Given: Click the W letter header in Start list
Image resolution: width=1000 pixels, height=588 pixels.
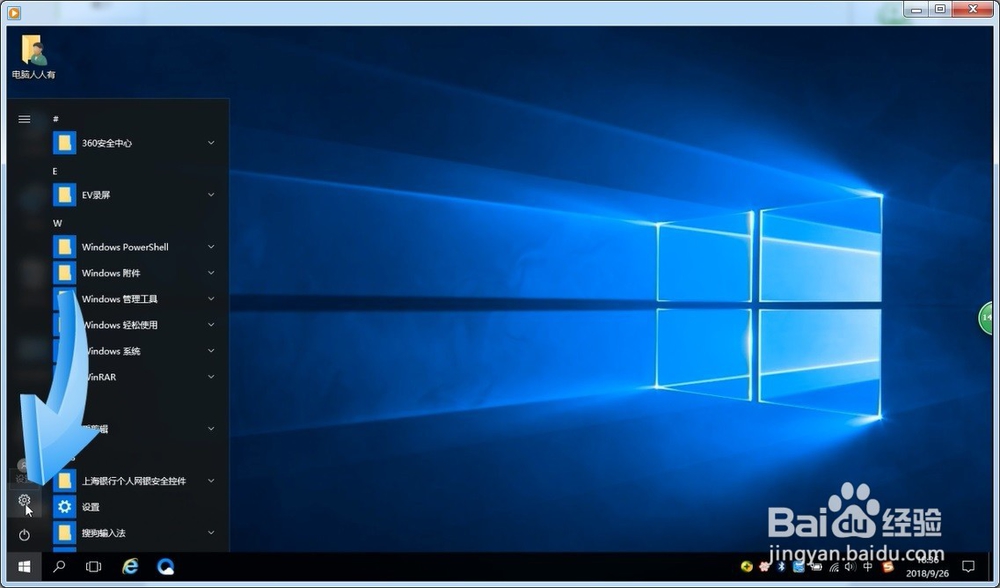Looking at the screenshot, I should tap(57, 223).
